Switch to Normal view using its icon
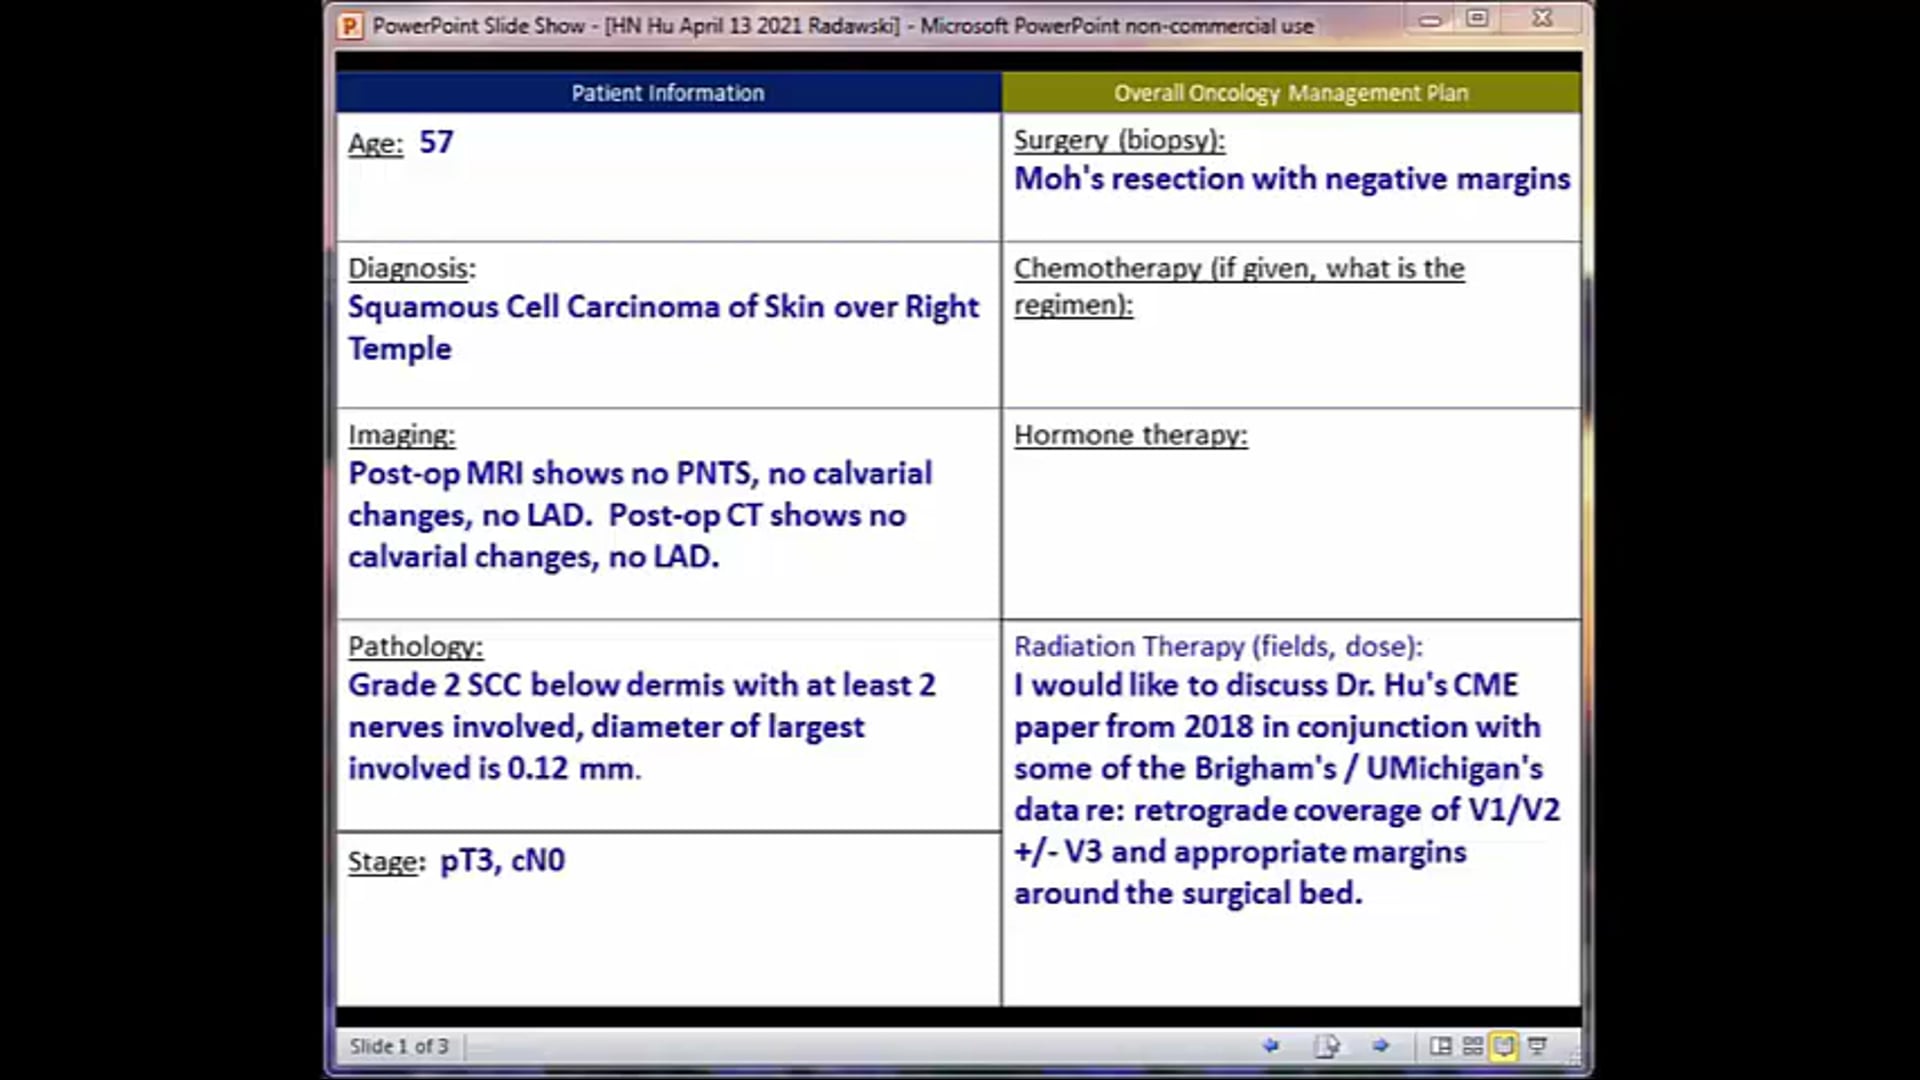Viewport: 1920px width, 1080px height. click(x=1440, y=1046)
